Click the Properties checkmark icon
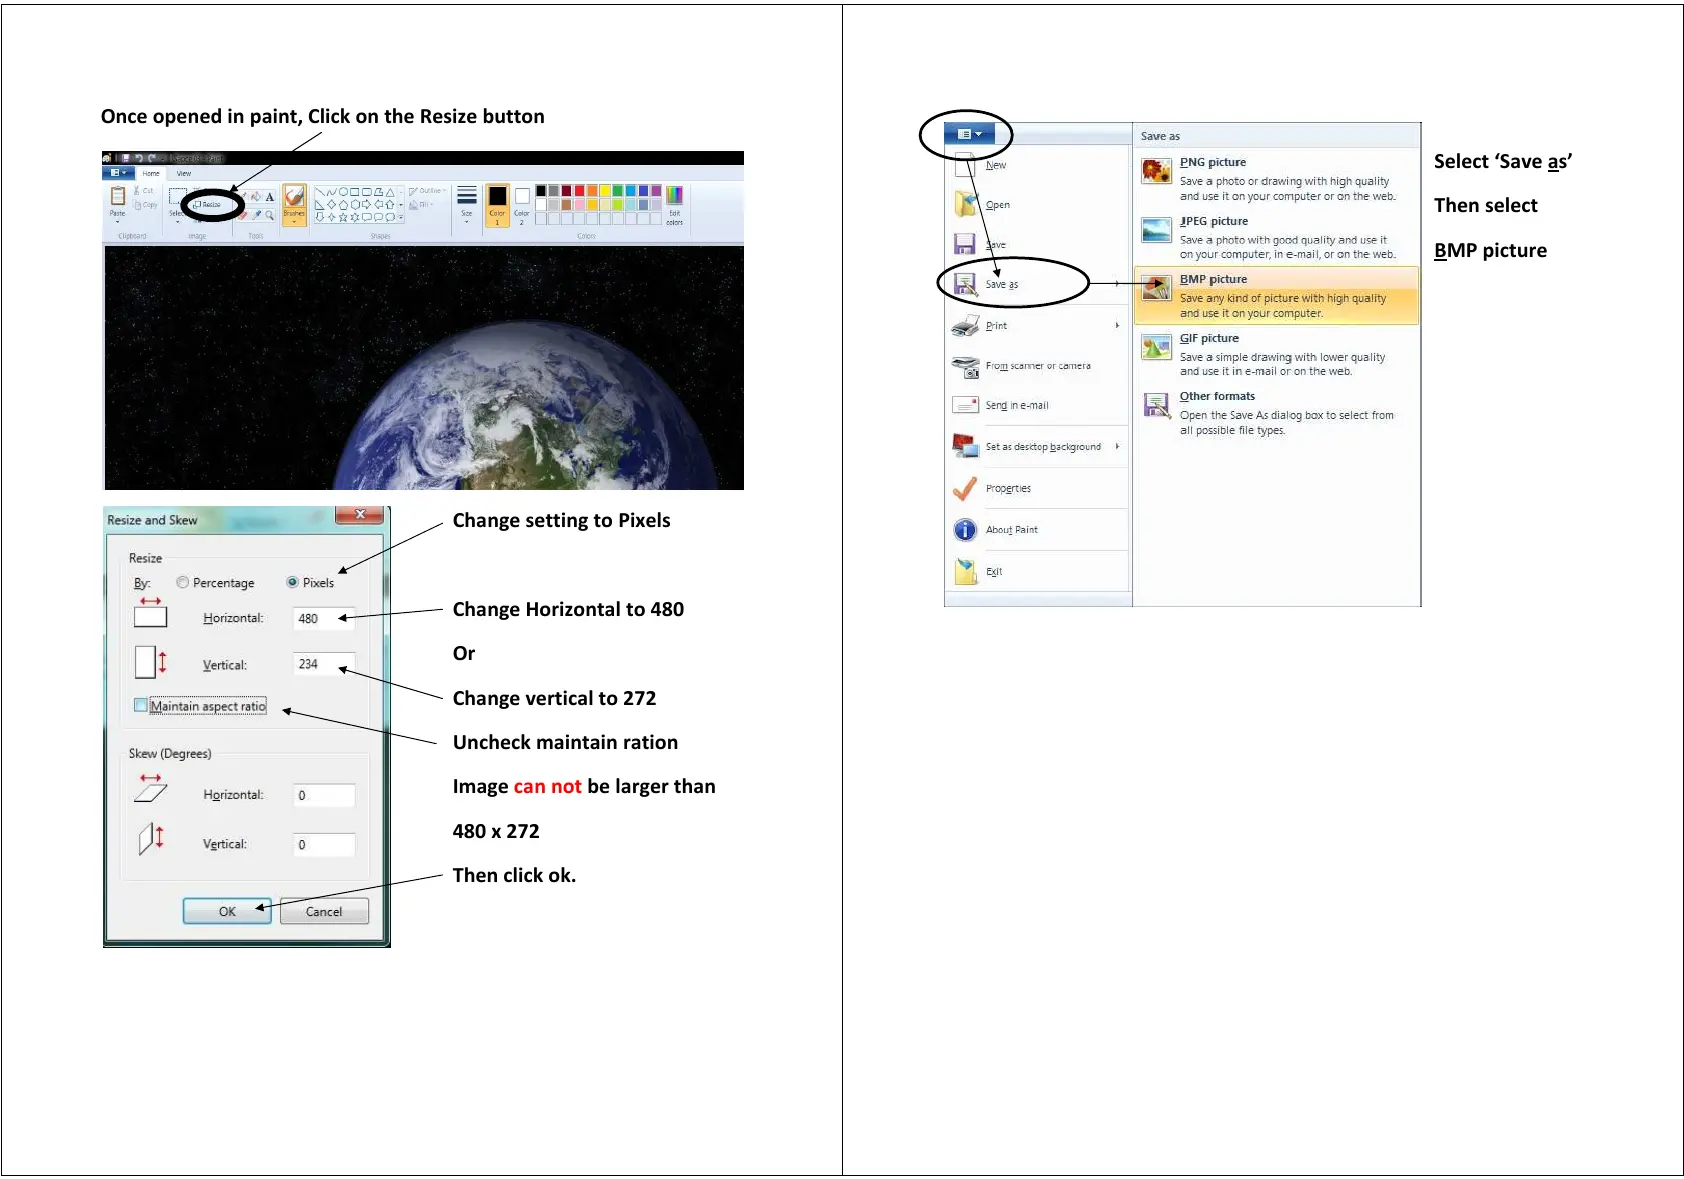 (965, 488)
